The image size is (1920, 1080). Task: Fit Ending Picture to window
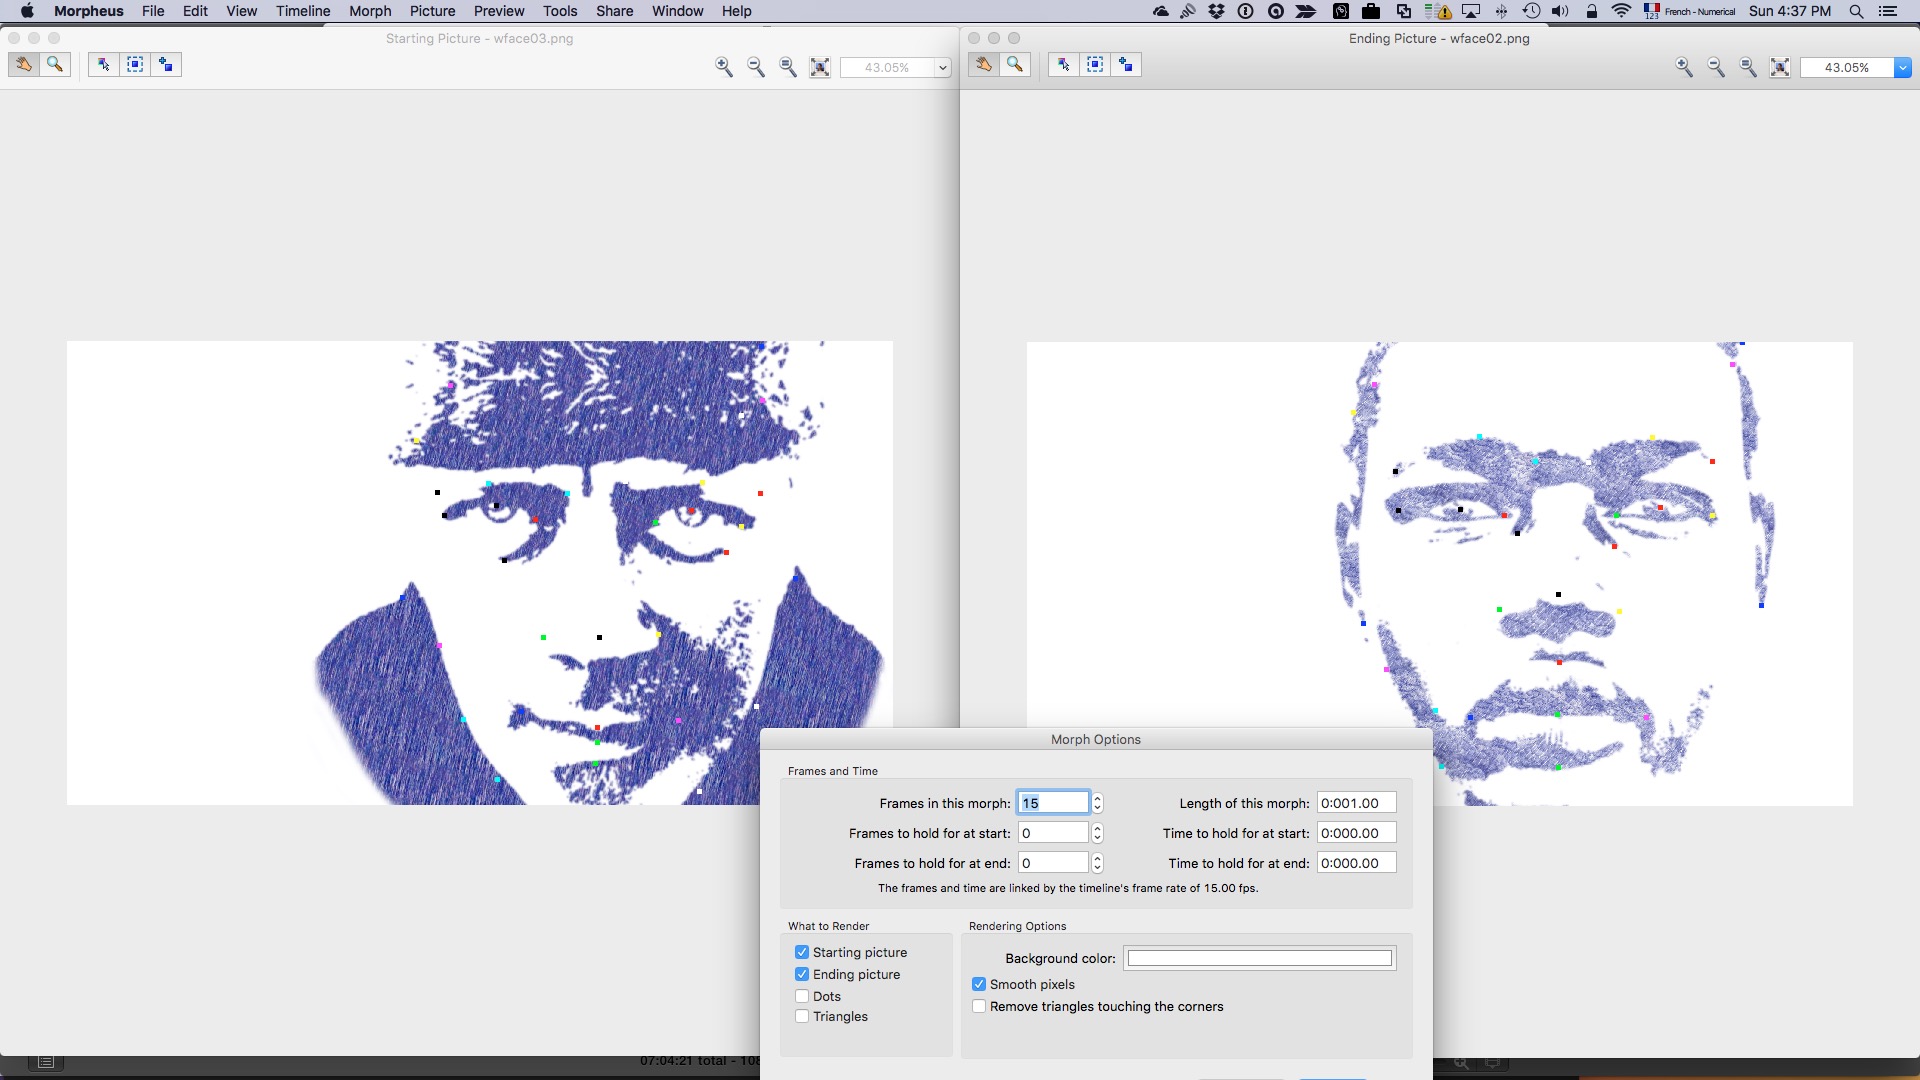click(x=1780, y=67)
